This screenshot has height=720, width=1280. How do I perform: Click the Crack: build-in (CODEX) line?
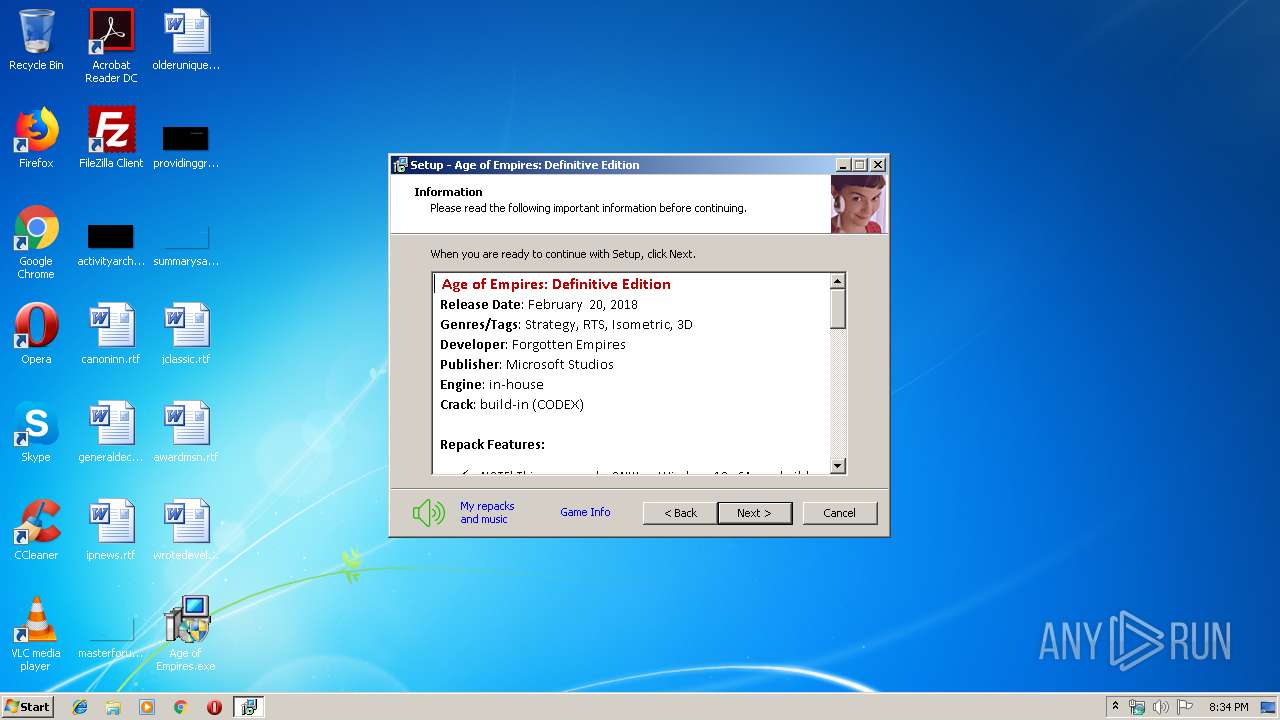[512, 404]
